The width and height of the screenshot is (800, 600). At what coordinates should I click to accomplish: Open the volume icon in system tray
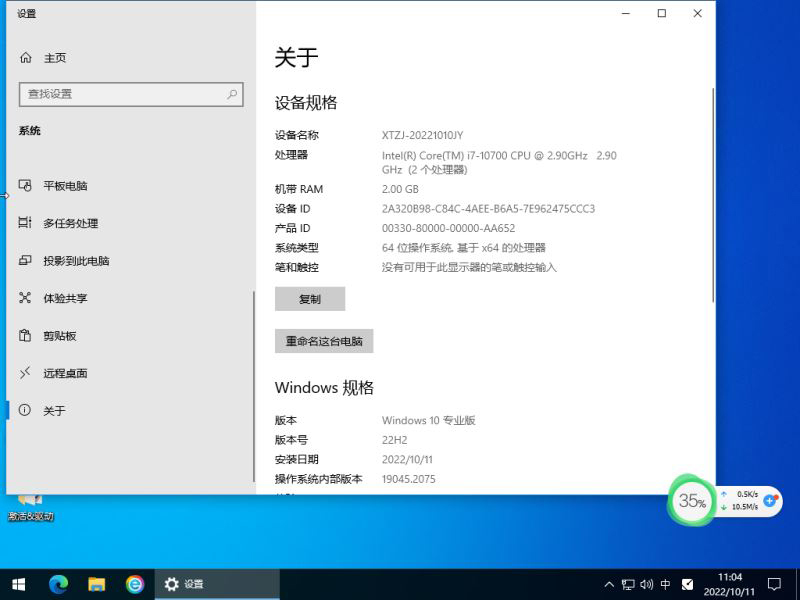[x=647, y=584]
